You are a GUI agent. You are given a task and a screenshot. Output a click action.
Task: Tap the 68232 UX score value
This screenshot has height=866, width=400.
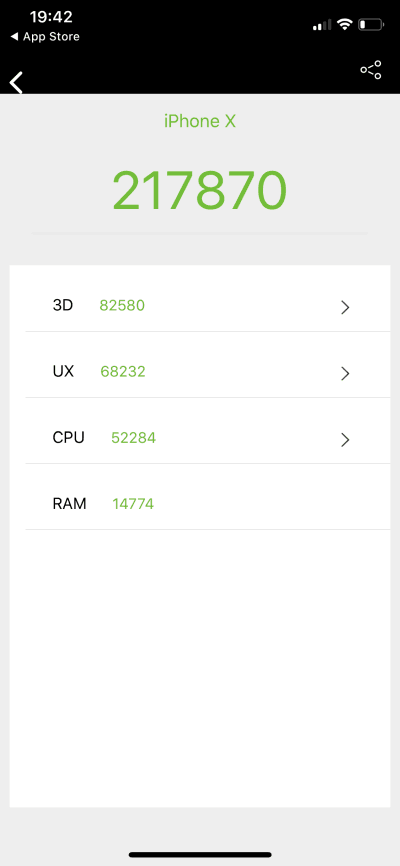click(123, 372)
